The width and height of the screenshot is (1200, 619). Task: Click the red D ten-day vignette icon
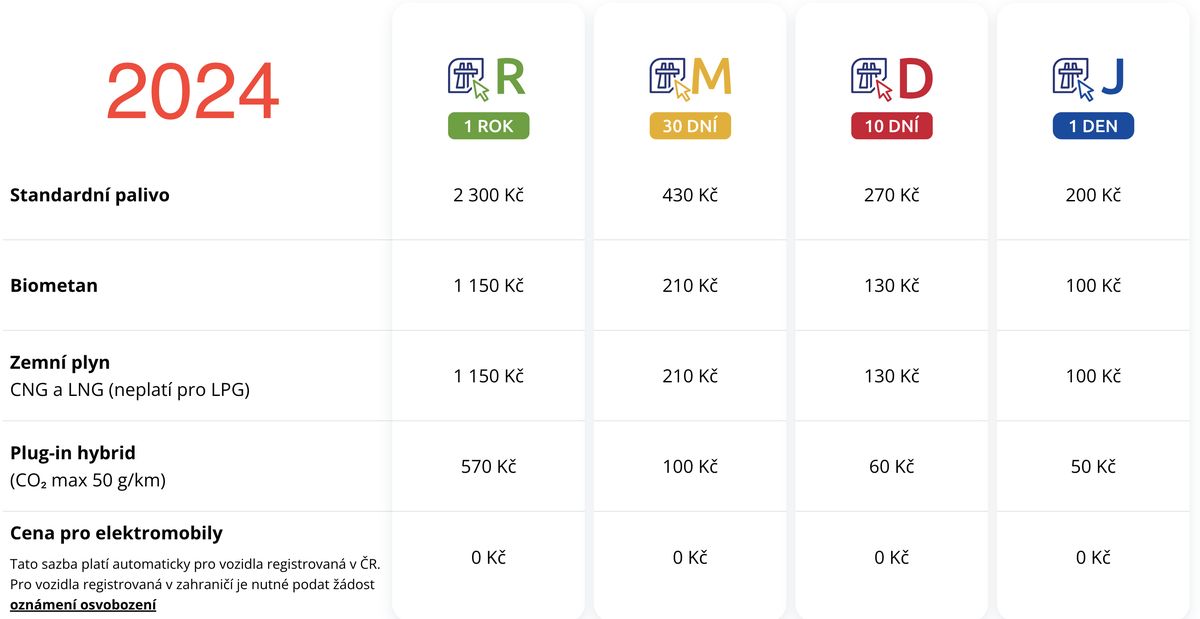click(x=892, y=79)
